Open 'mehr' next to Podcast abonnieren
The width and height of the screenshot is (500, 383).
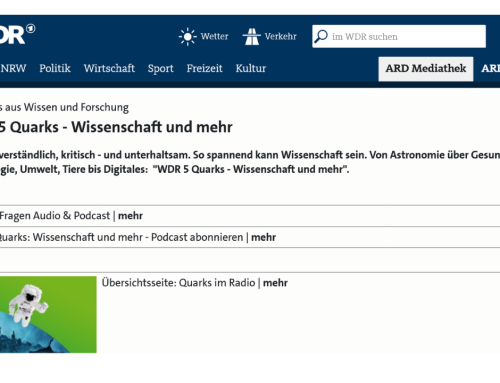(263, 237)
